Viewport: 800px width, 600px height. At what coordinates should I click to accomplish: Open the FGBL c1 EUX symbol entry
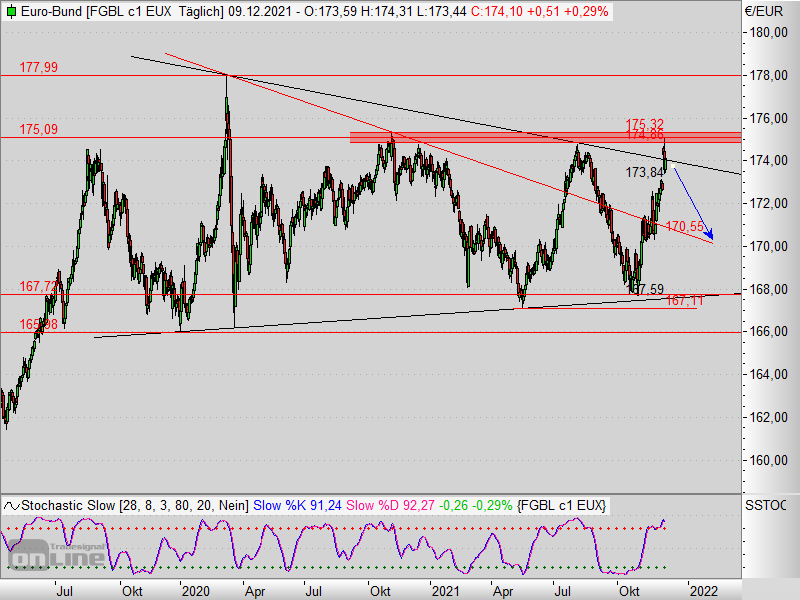pos(130,13)
